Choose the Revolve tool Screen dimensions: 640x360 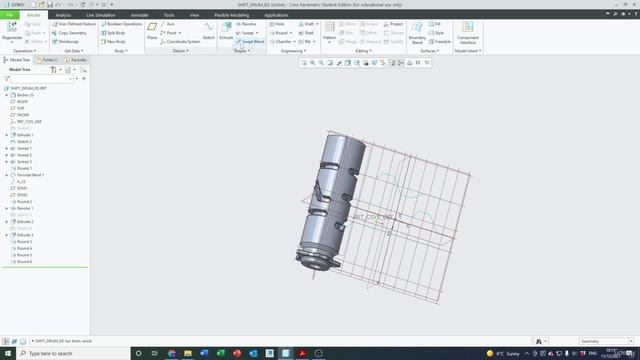tap(246, 24)
